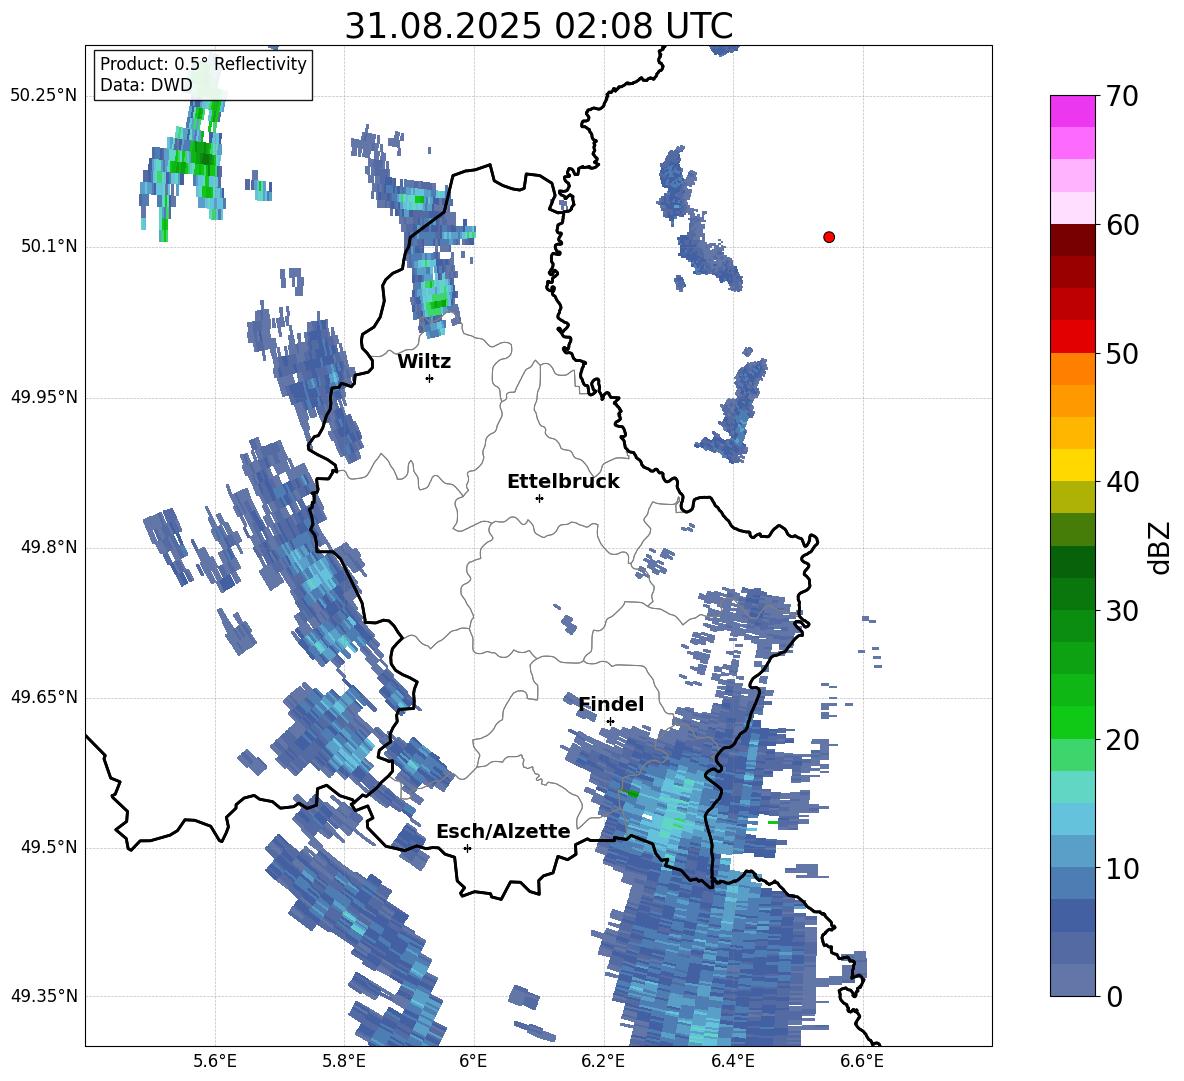Click the bright green colorbar segment above 20

point(1072,722)
